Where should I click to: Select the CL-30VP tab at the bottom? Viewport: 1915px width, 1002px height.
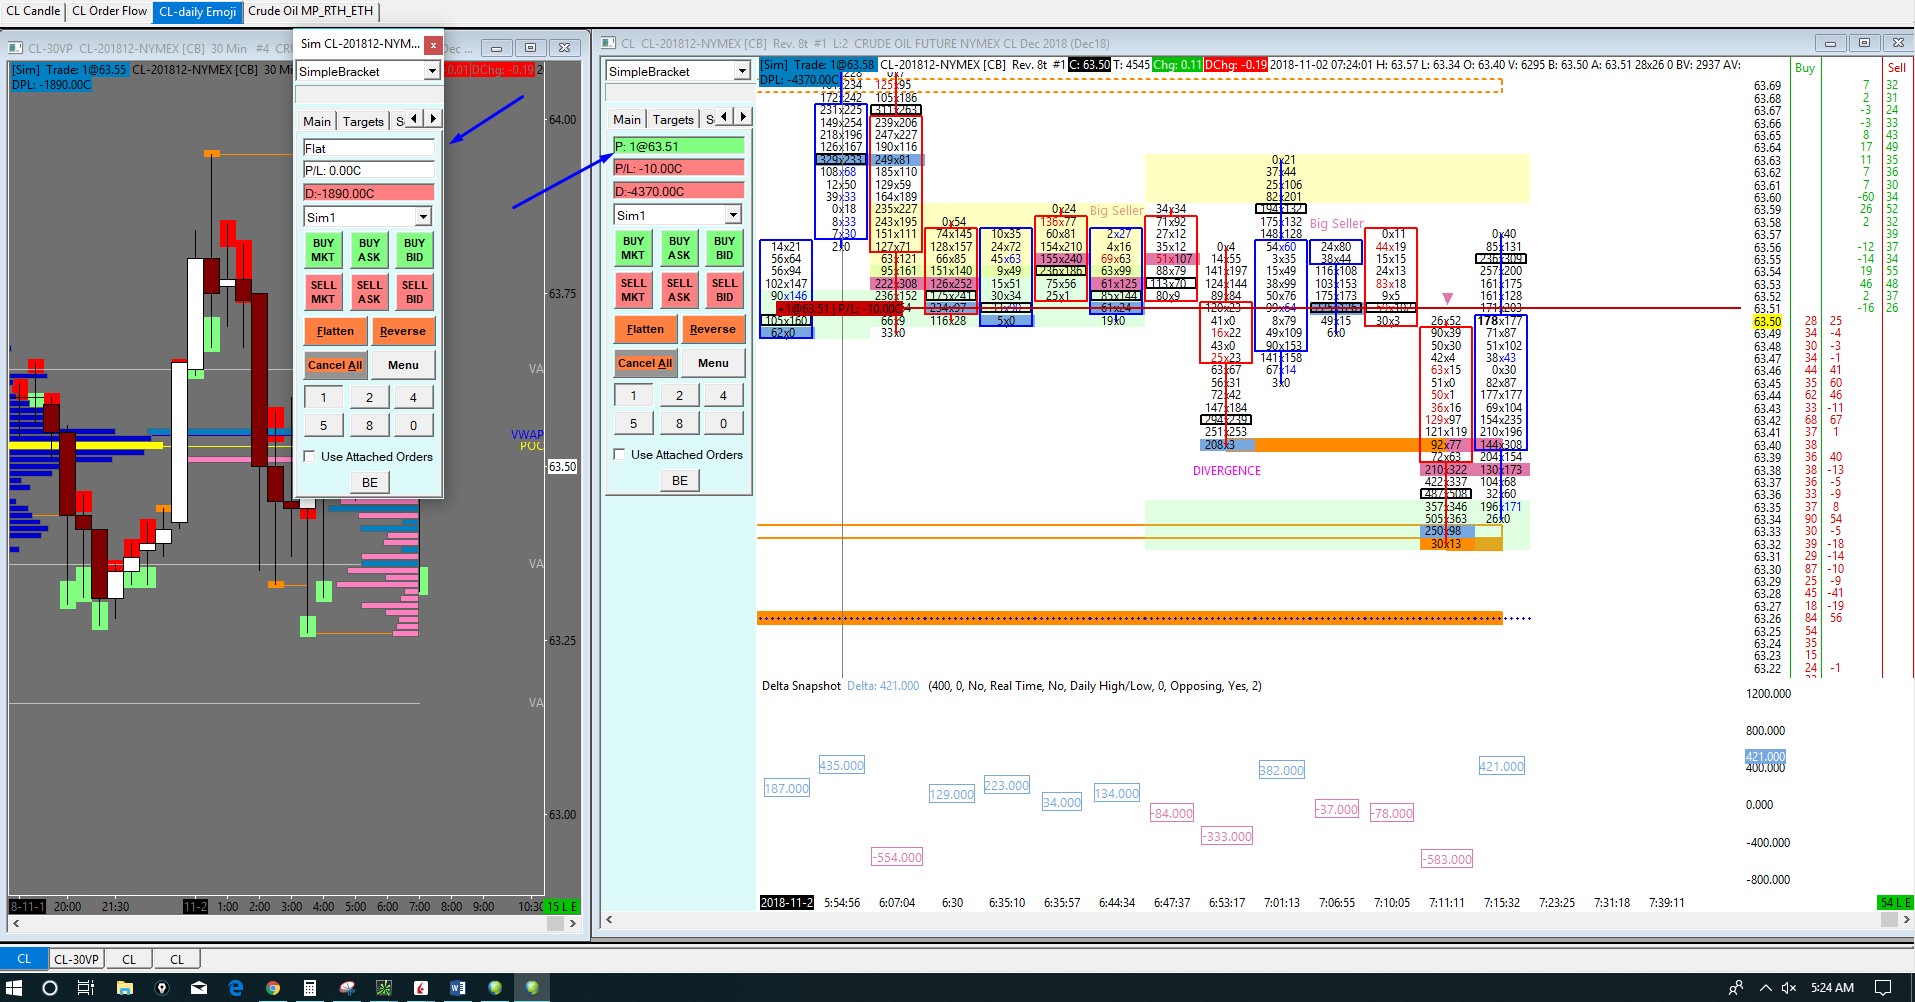pos(76,959)
